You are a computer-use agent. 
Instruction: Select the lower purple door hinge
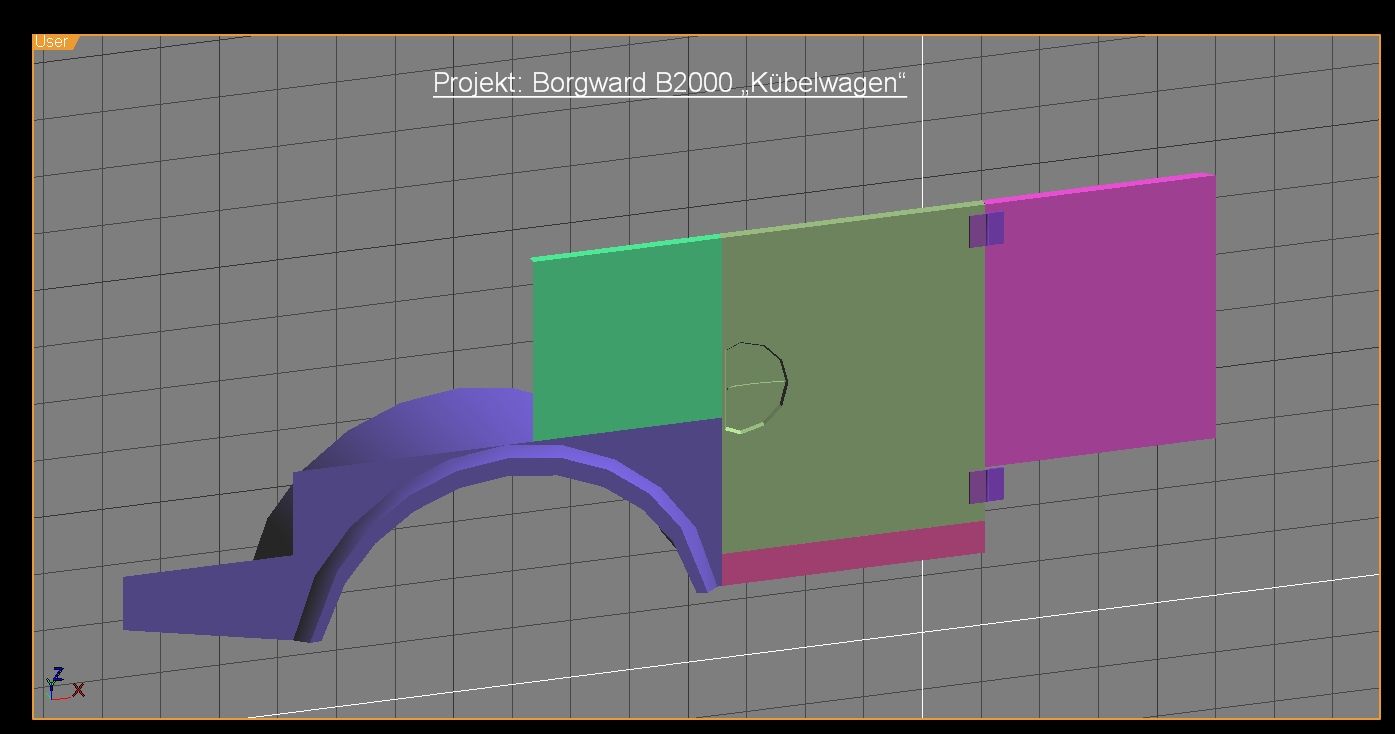[986, 485]
